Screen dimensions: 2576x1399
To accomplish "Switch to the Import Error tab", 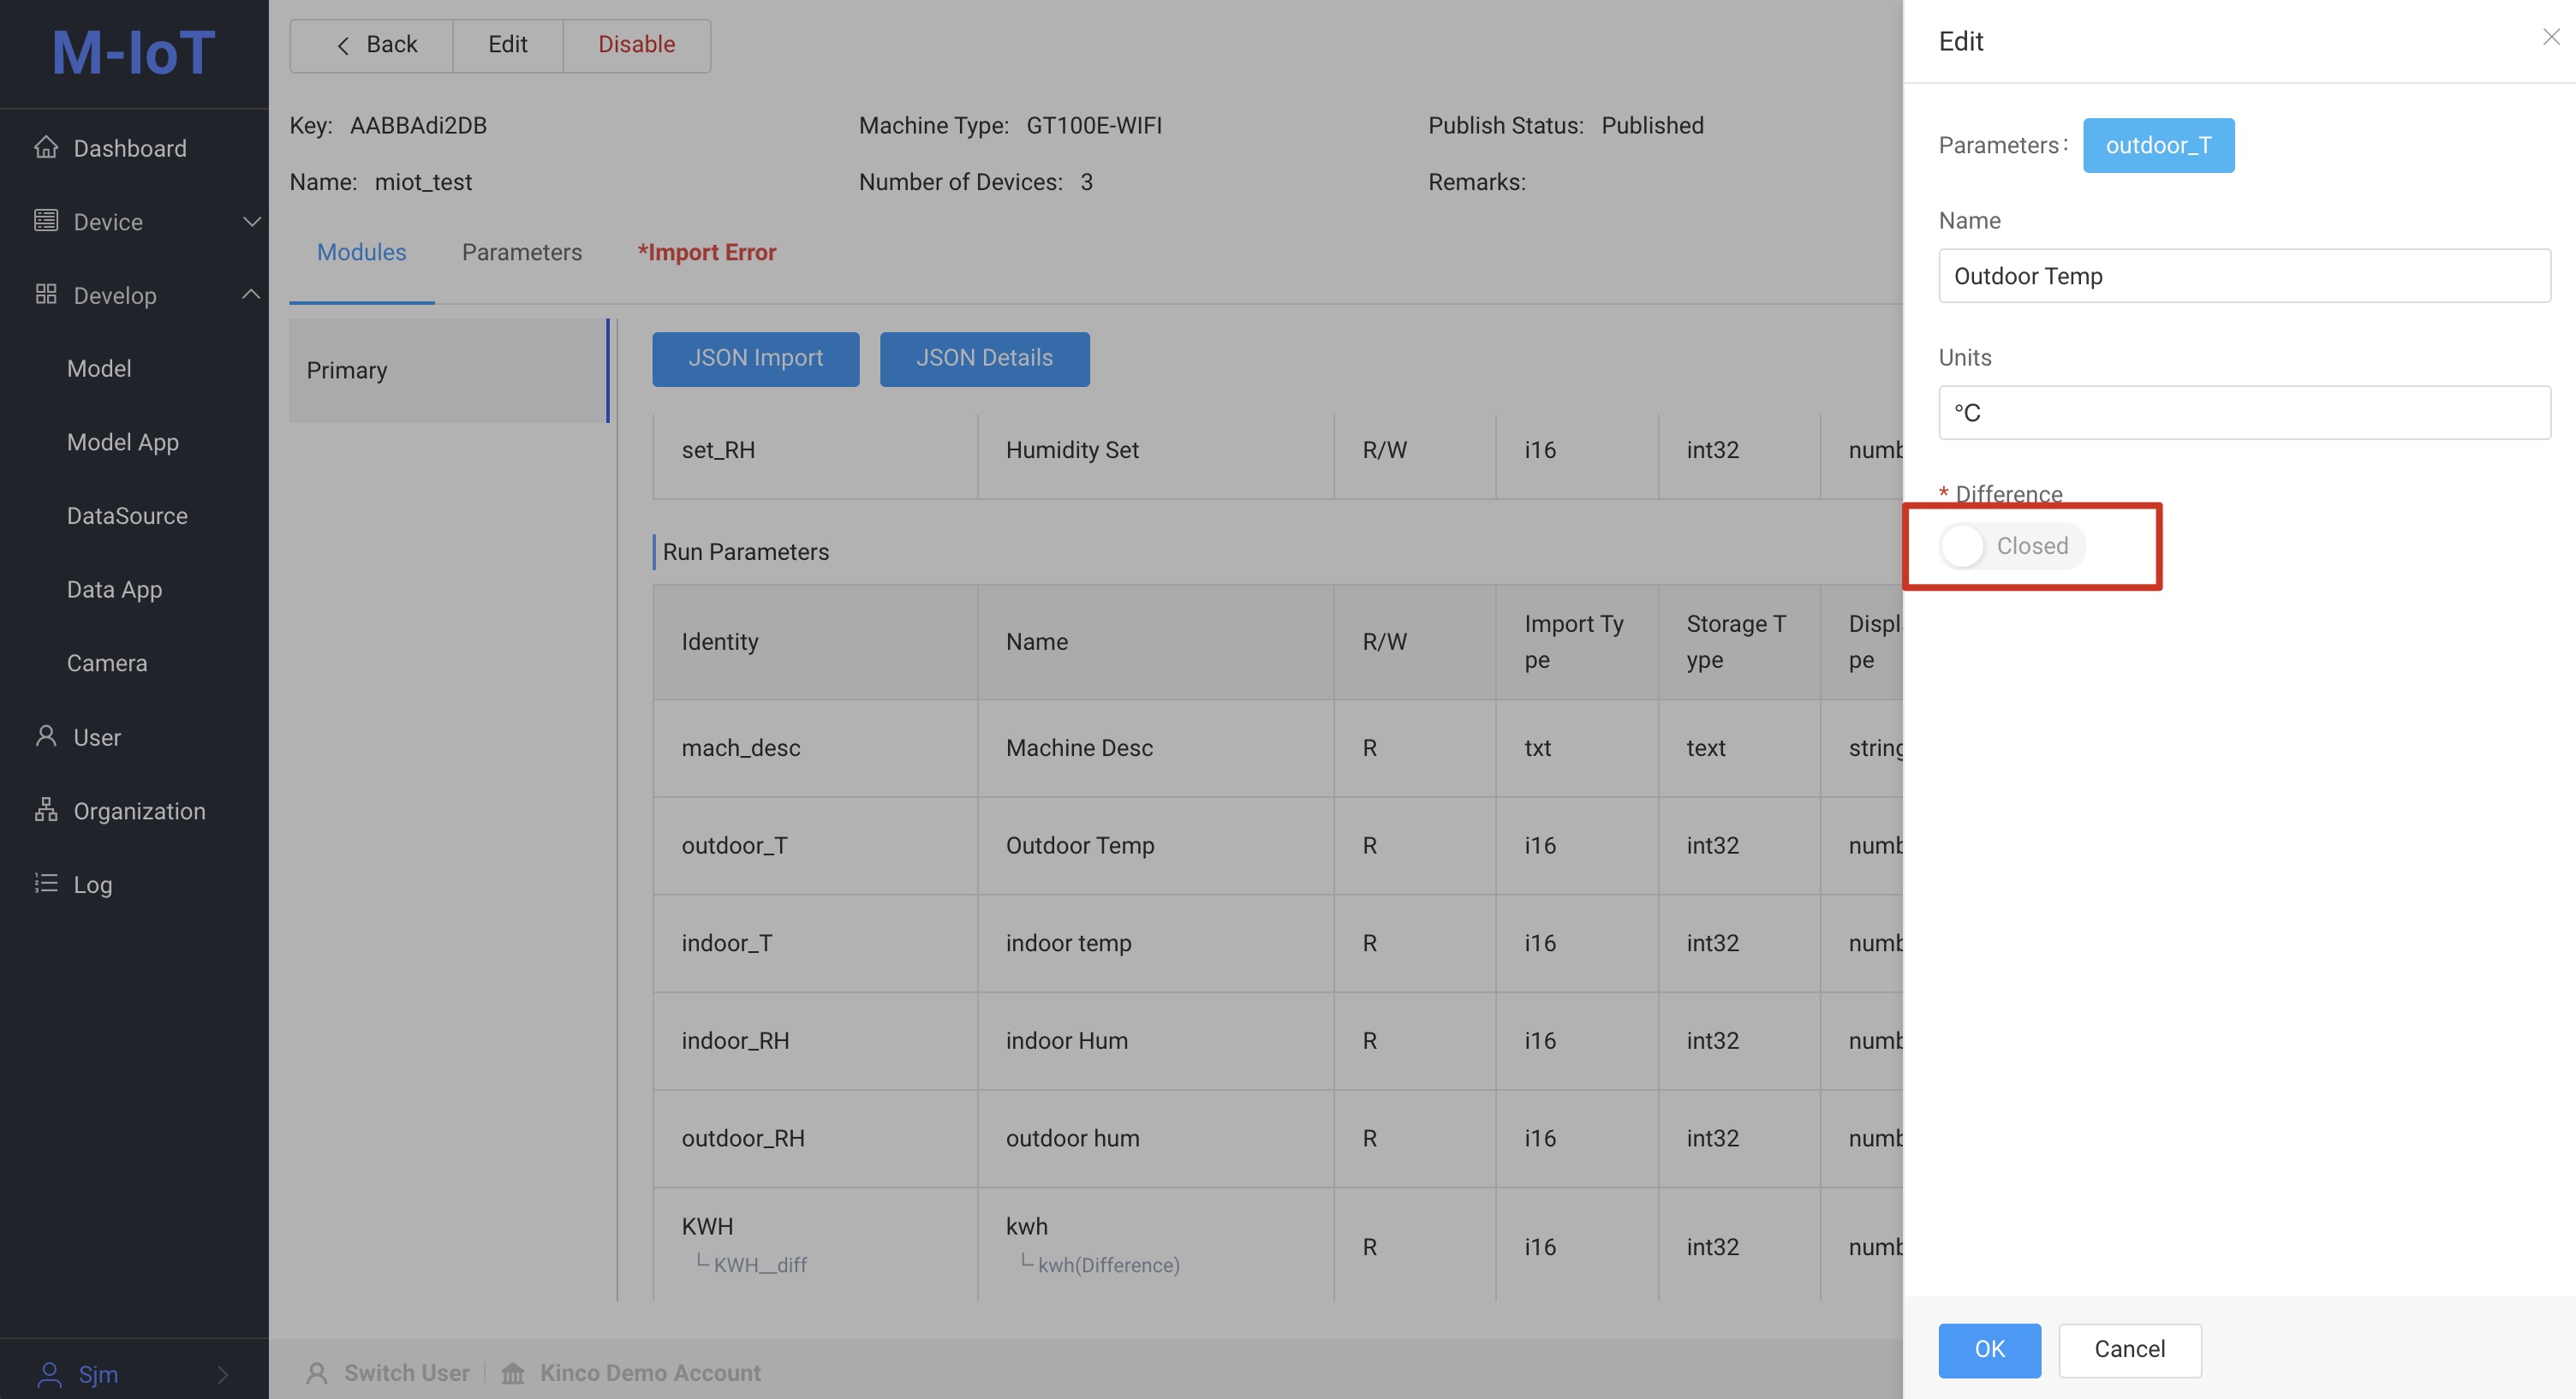I will (707, 252).
